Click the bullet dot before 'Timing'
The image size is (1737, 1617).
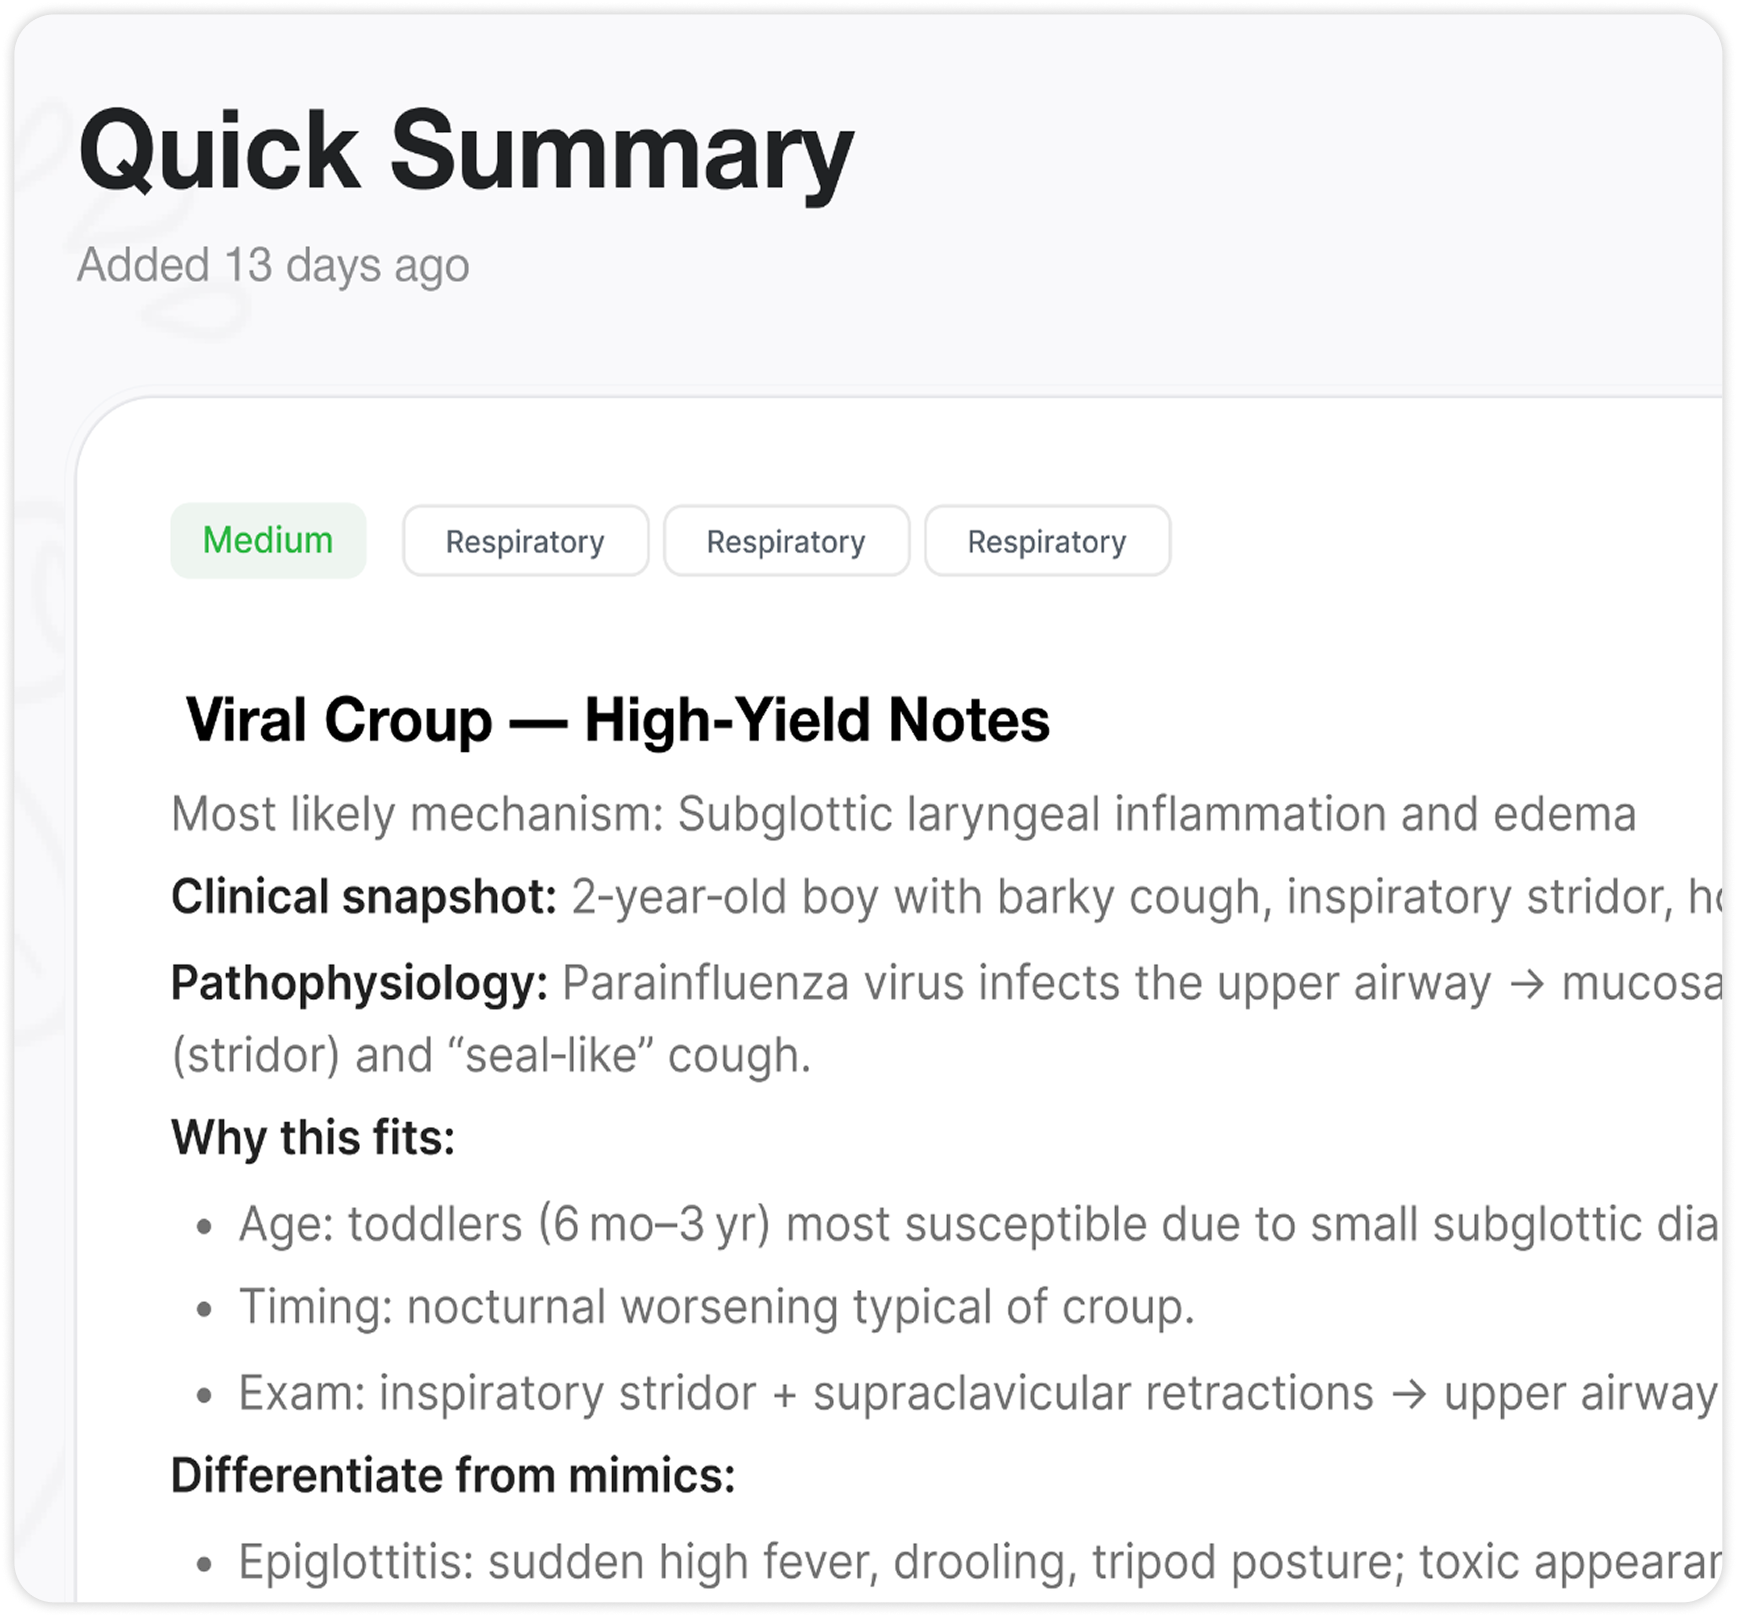(205, 1310)
